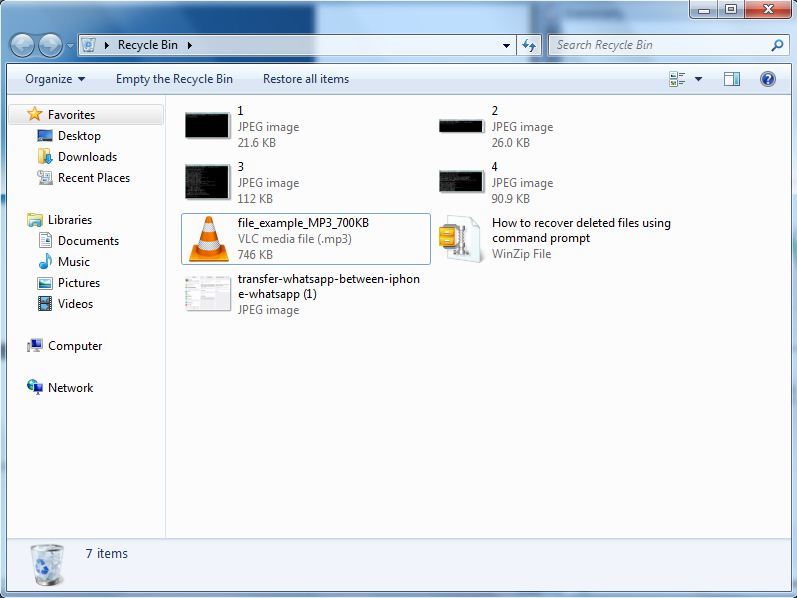This screenshot has width=797, height=598.
Task: Change your view icon in toolbar
Action: [x=677, y=79]
